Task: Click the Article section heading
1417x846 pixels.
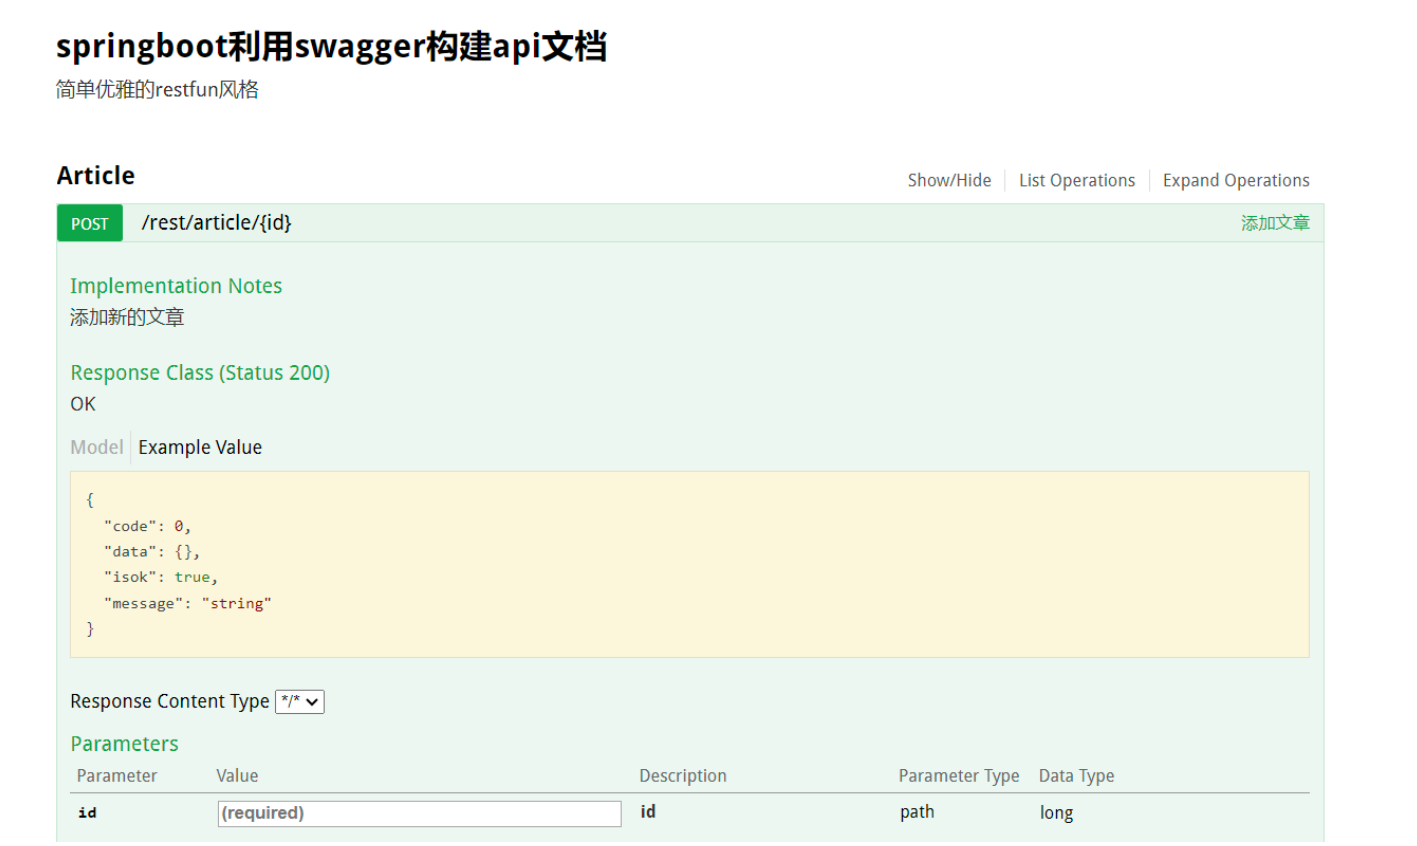Action: [96, 176]
